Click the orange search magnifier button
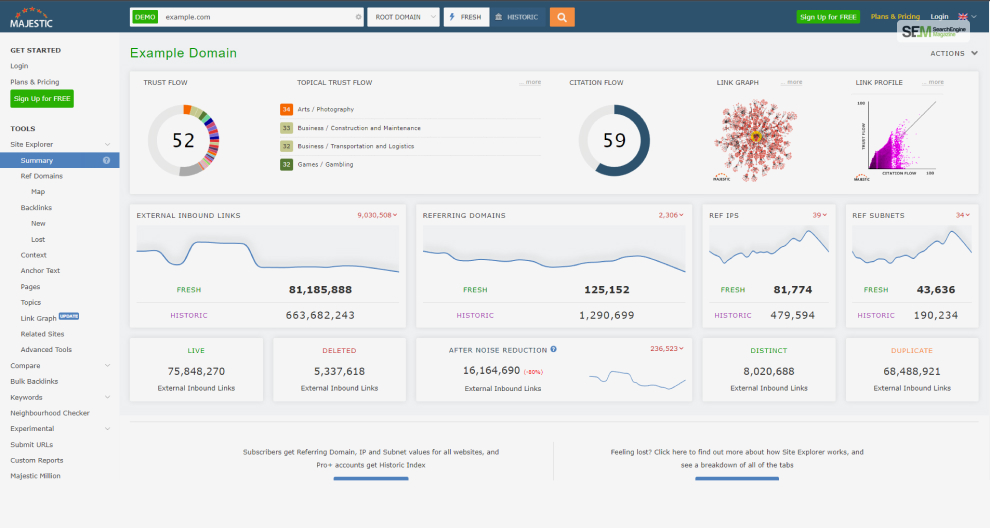 [x=562, y=17]
